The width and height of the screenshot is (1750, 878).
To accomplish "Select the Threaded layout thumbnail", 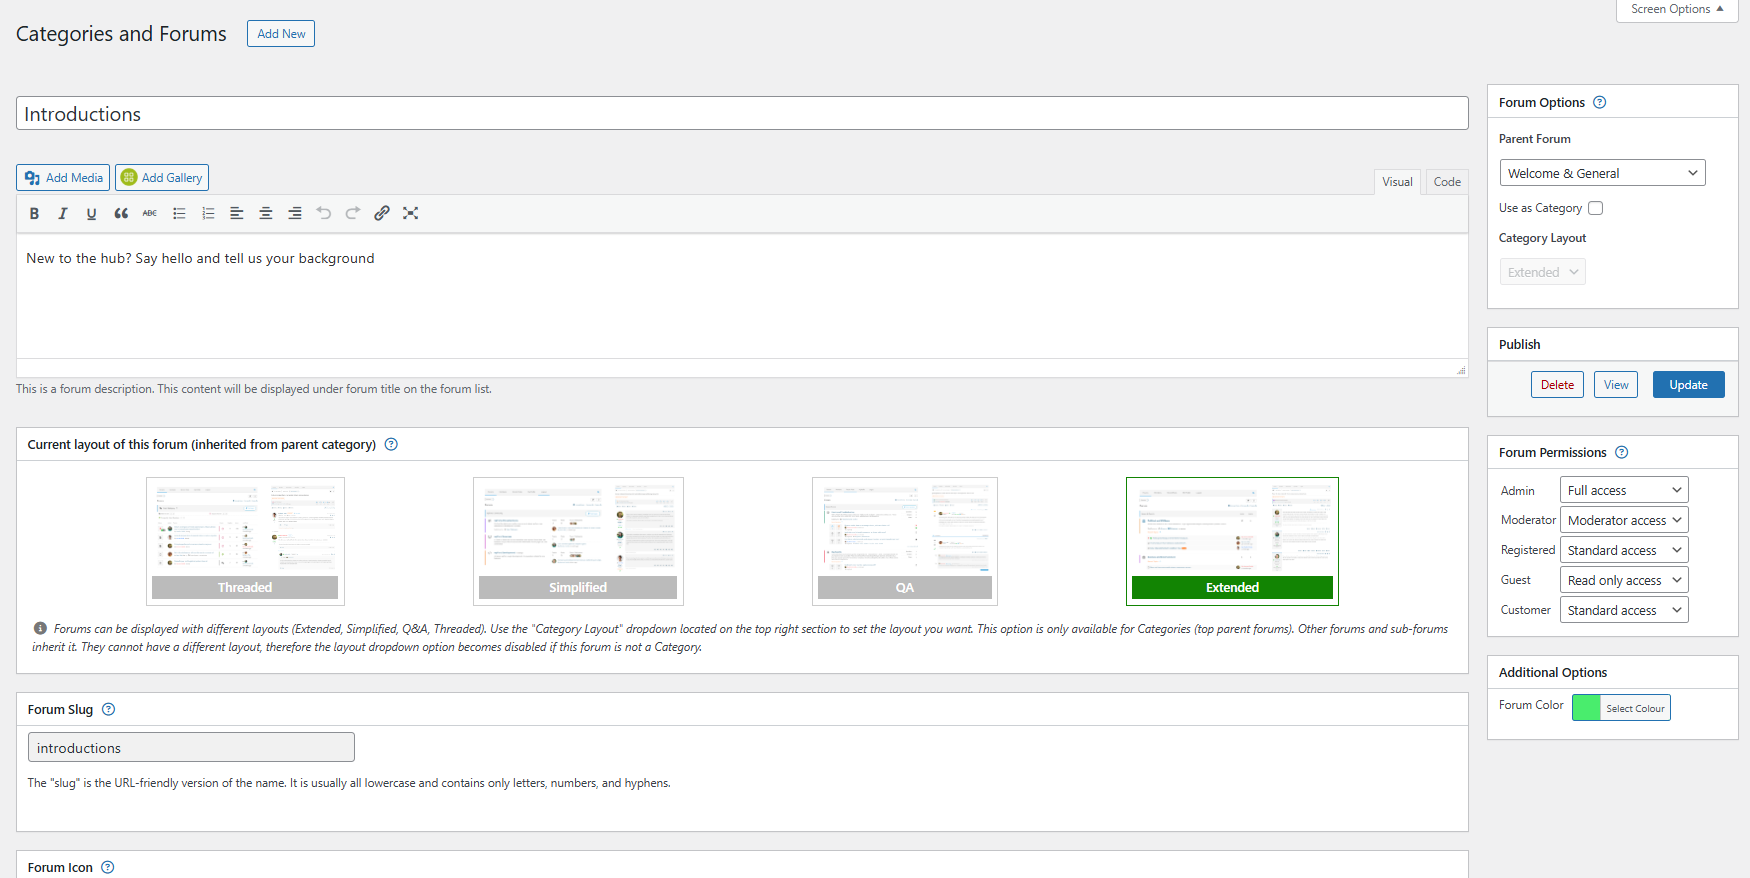I will (245, 540).
